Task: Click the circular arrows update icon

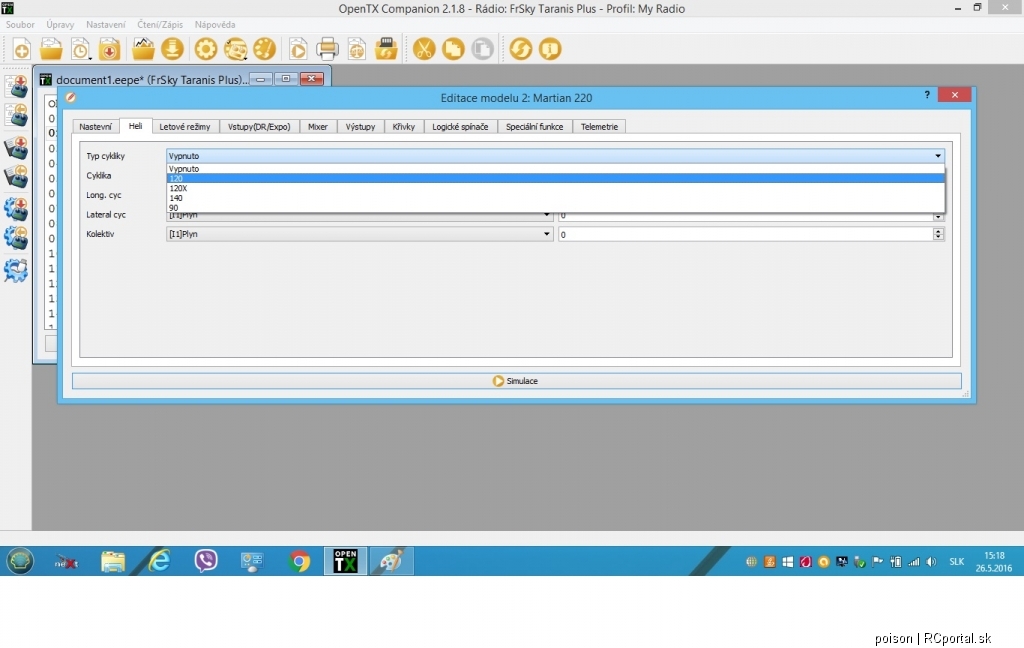Action: pyautogui.click(x=520, y=49)
